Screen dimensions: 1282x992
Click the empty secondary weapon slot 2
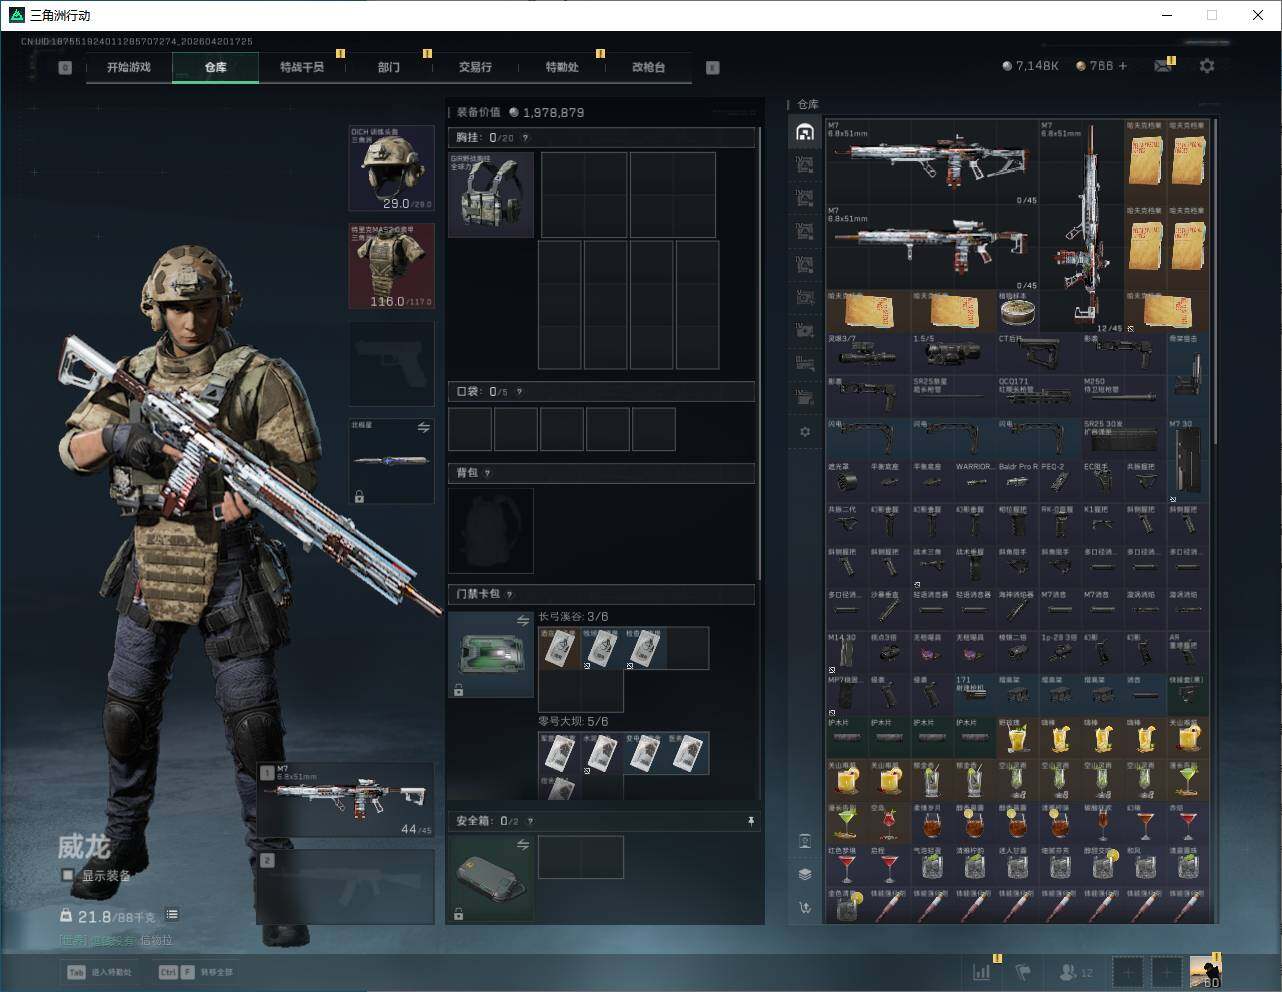click(x=346, y=888)
